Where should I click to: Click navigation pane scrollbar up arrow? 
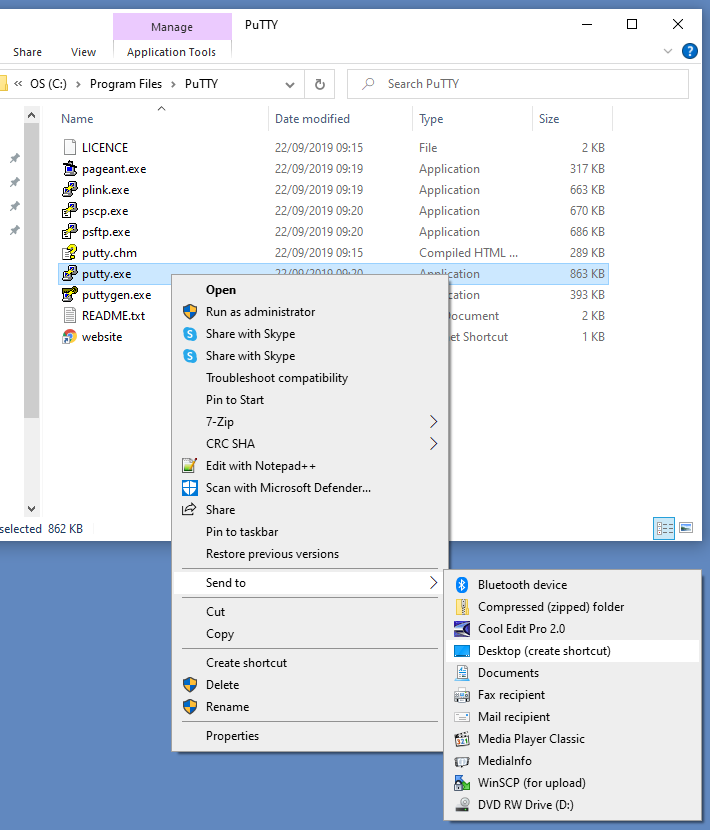(x=31, y=115)
